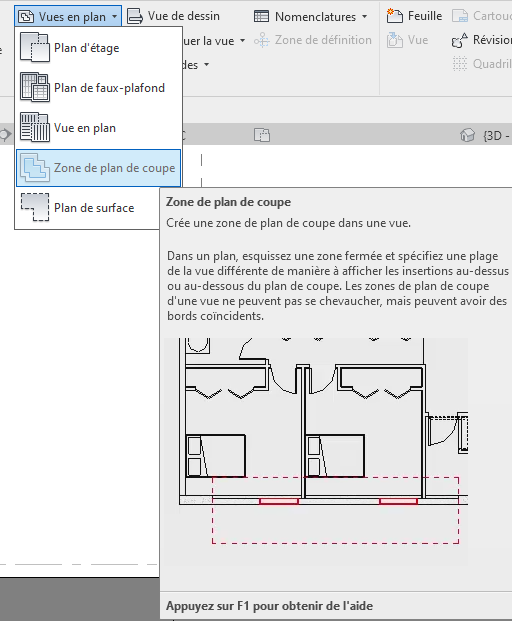This screenshot has height=621, width=512.
Task: Click the Vue de dessin button label
Action: click(x=184, y=16)
